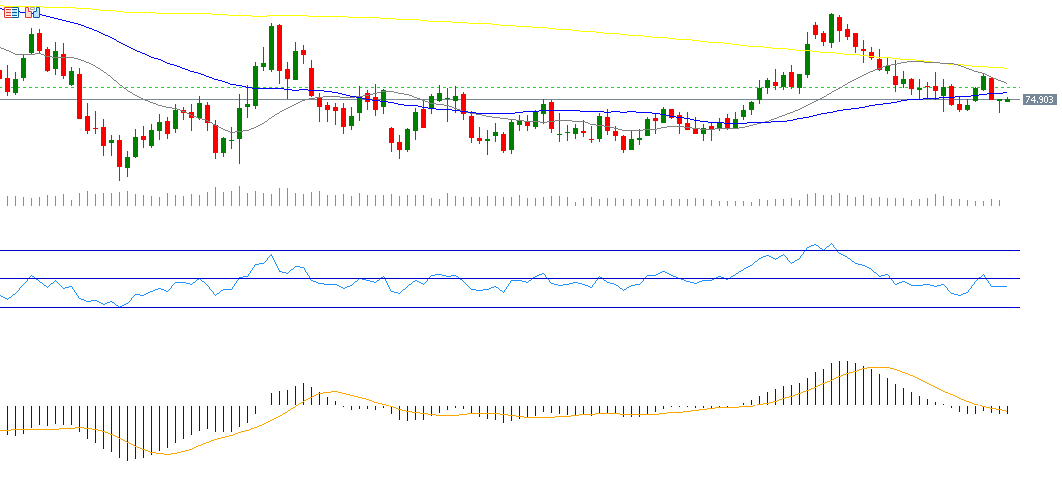This screenshot has height=490, width=1062.
Task: Toggle the one-click trading panel icon
Action: click(32, 12)
